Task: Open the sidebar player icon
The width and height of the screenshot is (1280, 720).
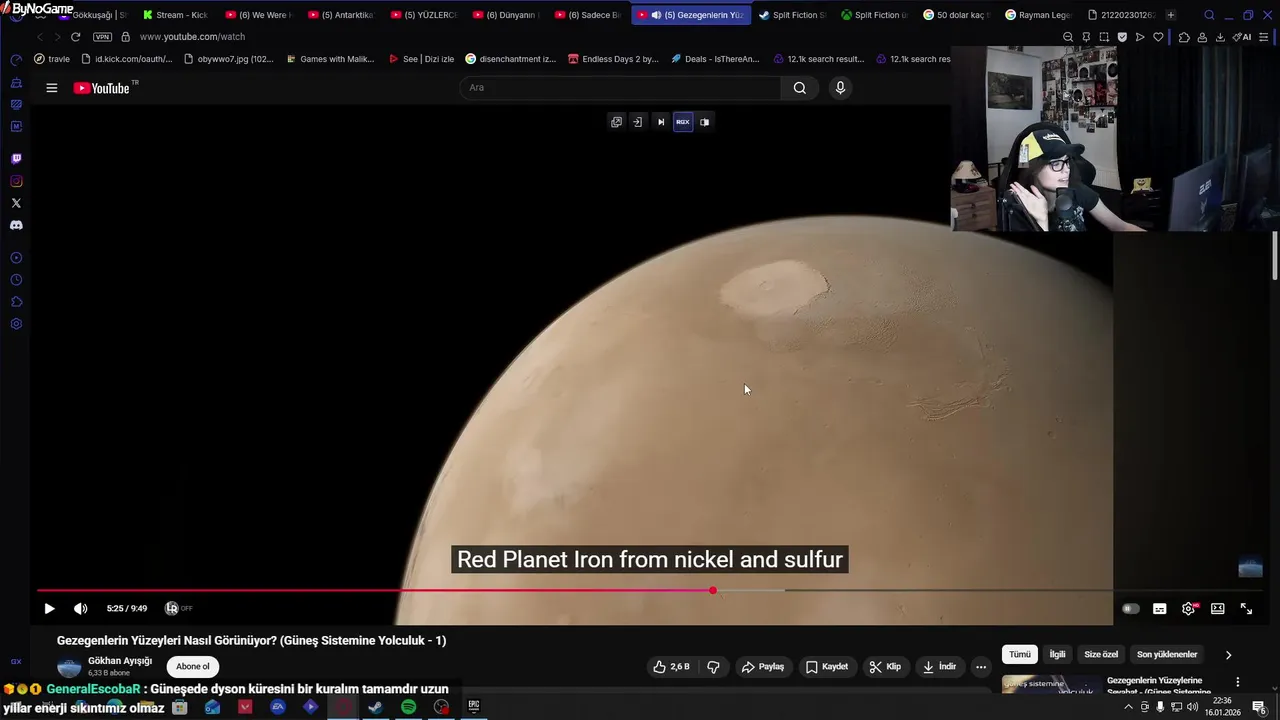Action: (16, 258)
